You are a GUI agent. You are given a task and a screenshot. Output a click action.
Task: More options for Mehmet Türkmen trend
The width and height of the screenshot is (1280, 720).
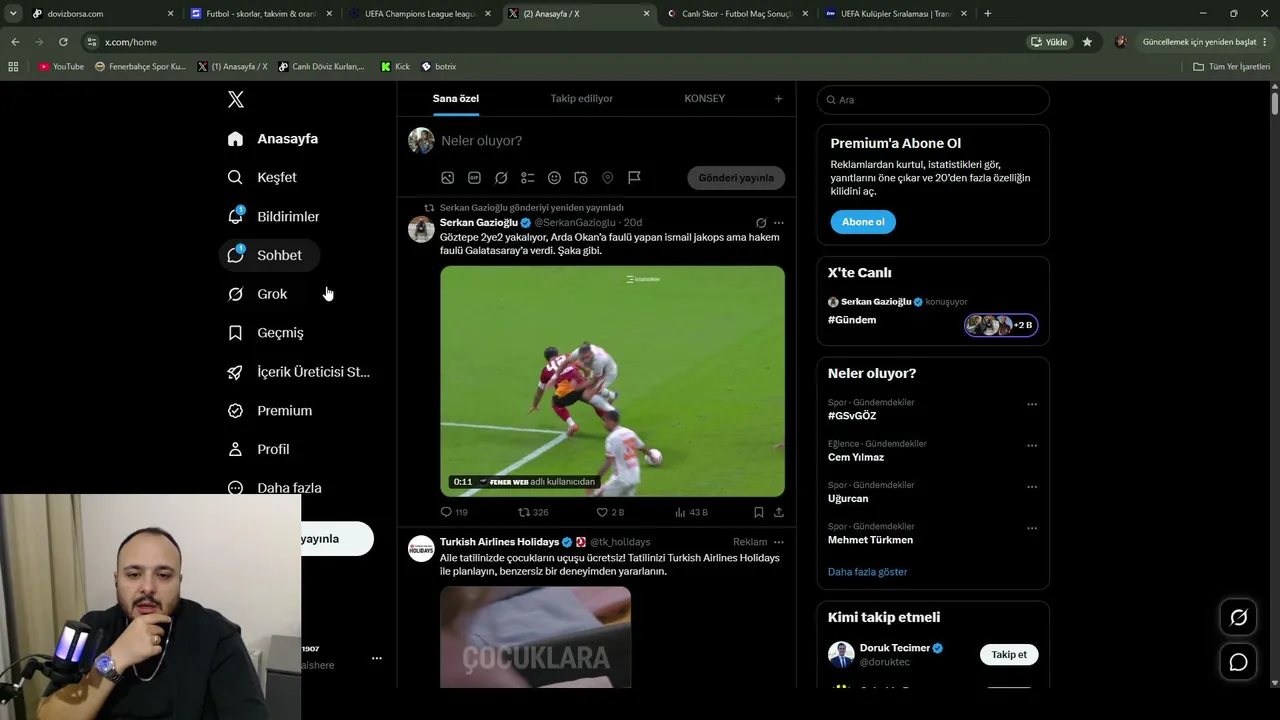point(1032,529)
